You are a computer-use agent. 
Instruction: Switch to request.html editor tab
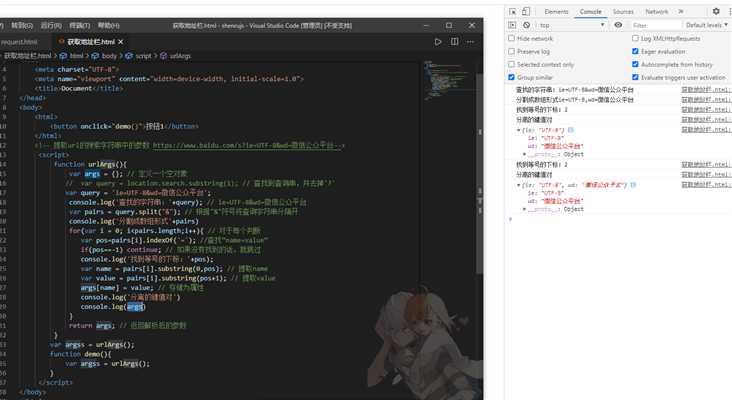click(x=19, y=42)
